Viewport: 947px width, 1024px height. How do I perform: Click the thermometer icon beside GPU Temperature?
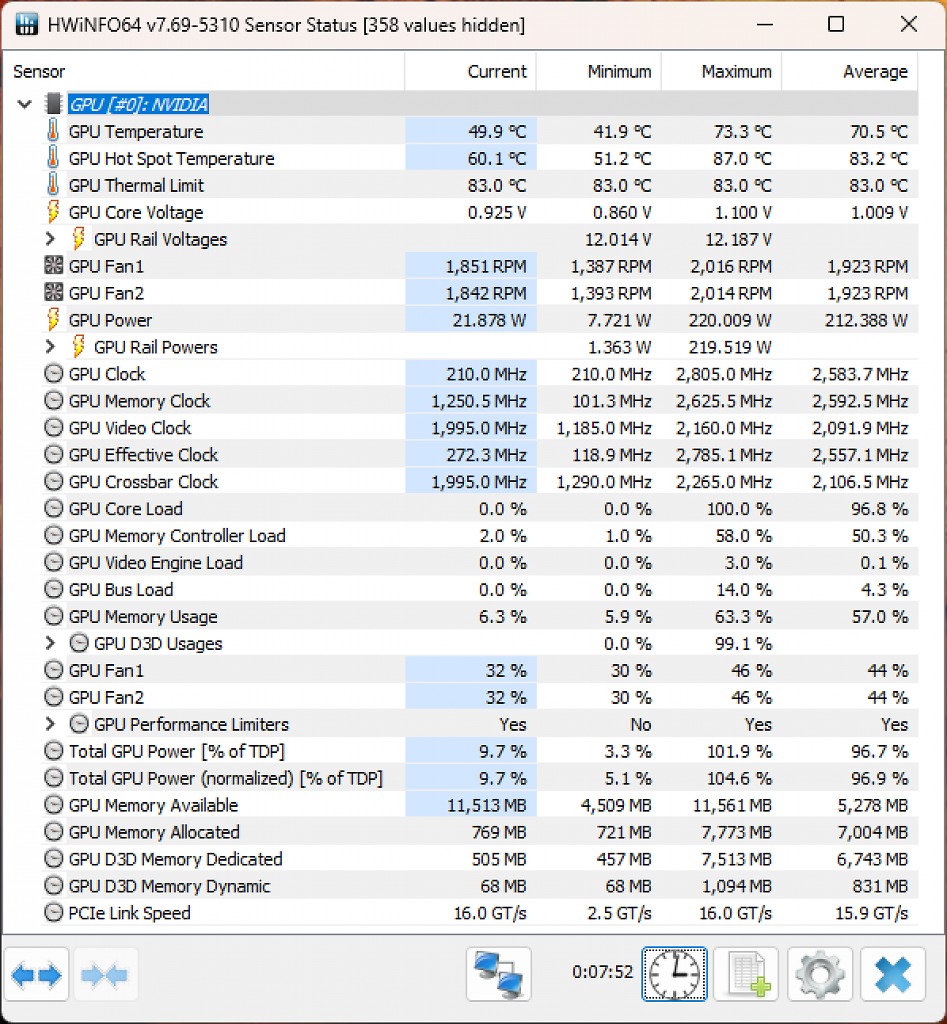pyautogui.click(x=53, y=131)
